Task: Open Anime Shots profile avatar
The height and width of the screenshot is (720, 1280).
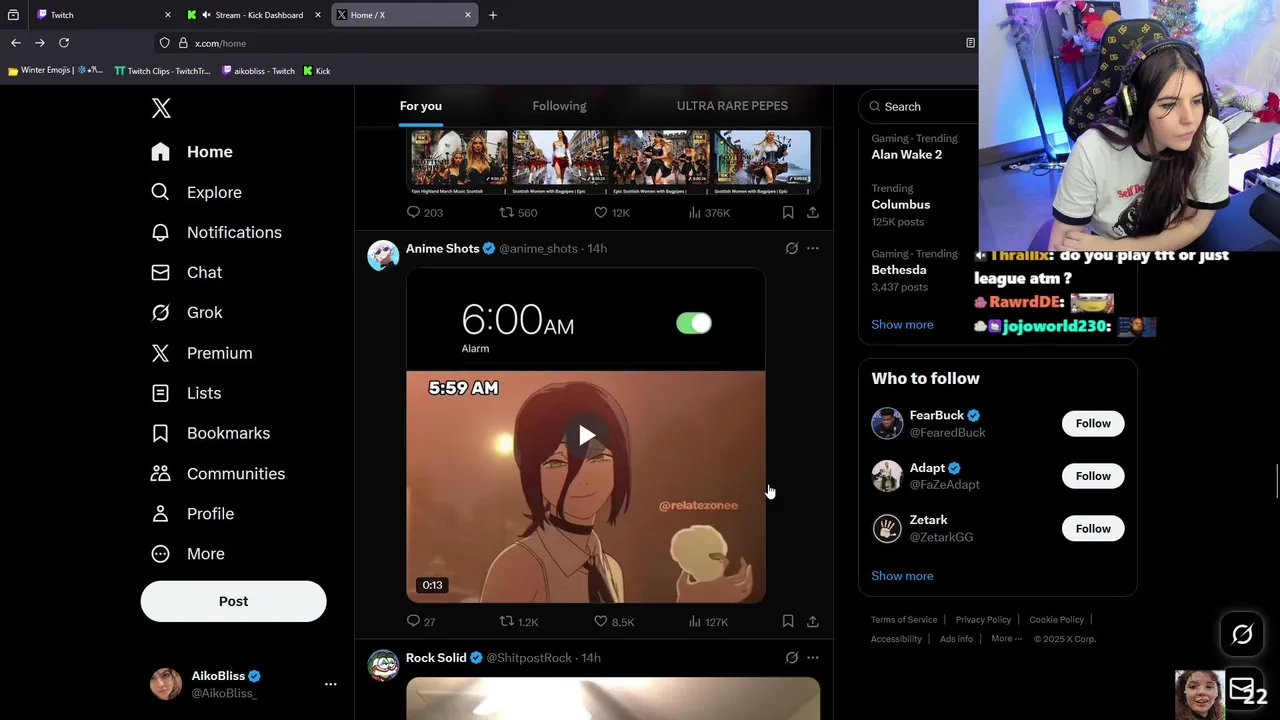Action: (383, 256)
